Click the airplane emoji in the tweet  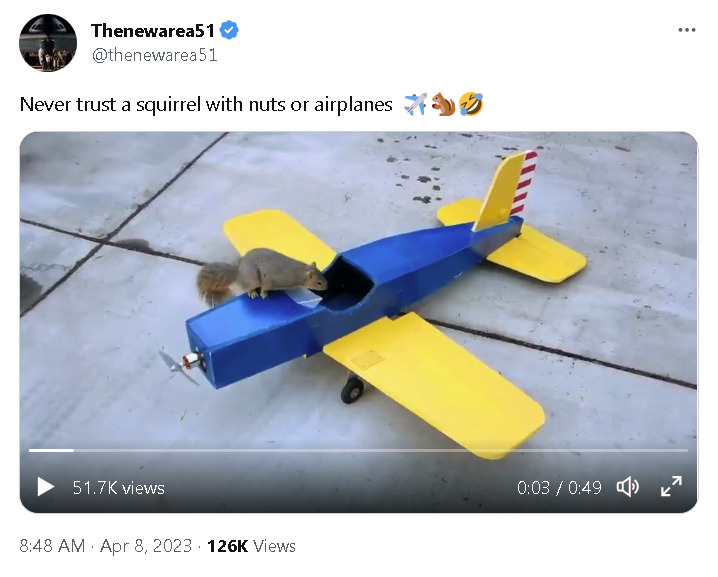pyautogui.click(x=415, y=104)
